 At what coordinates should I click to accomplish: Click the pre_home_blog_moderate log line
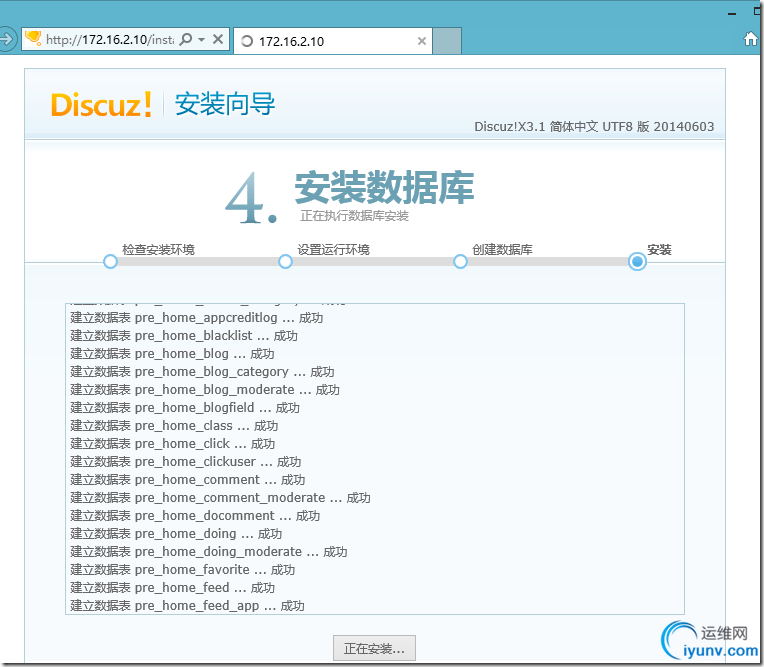(205, 390)
